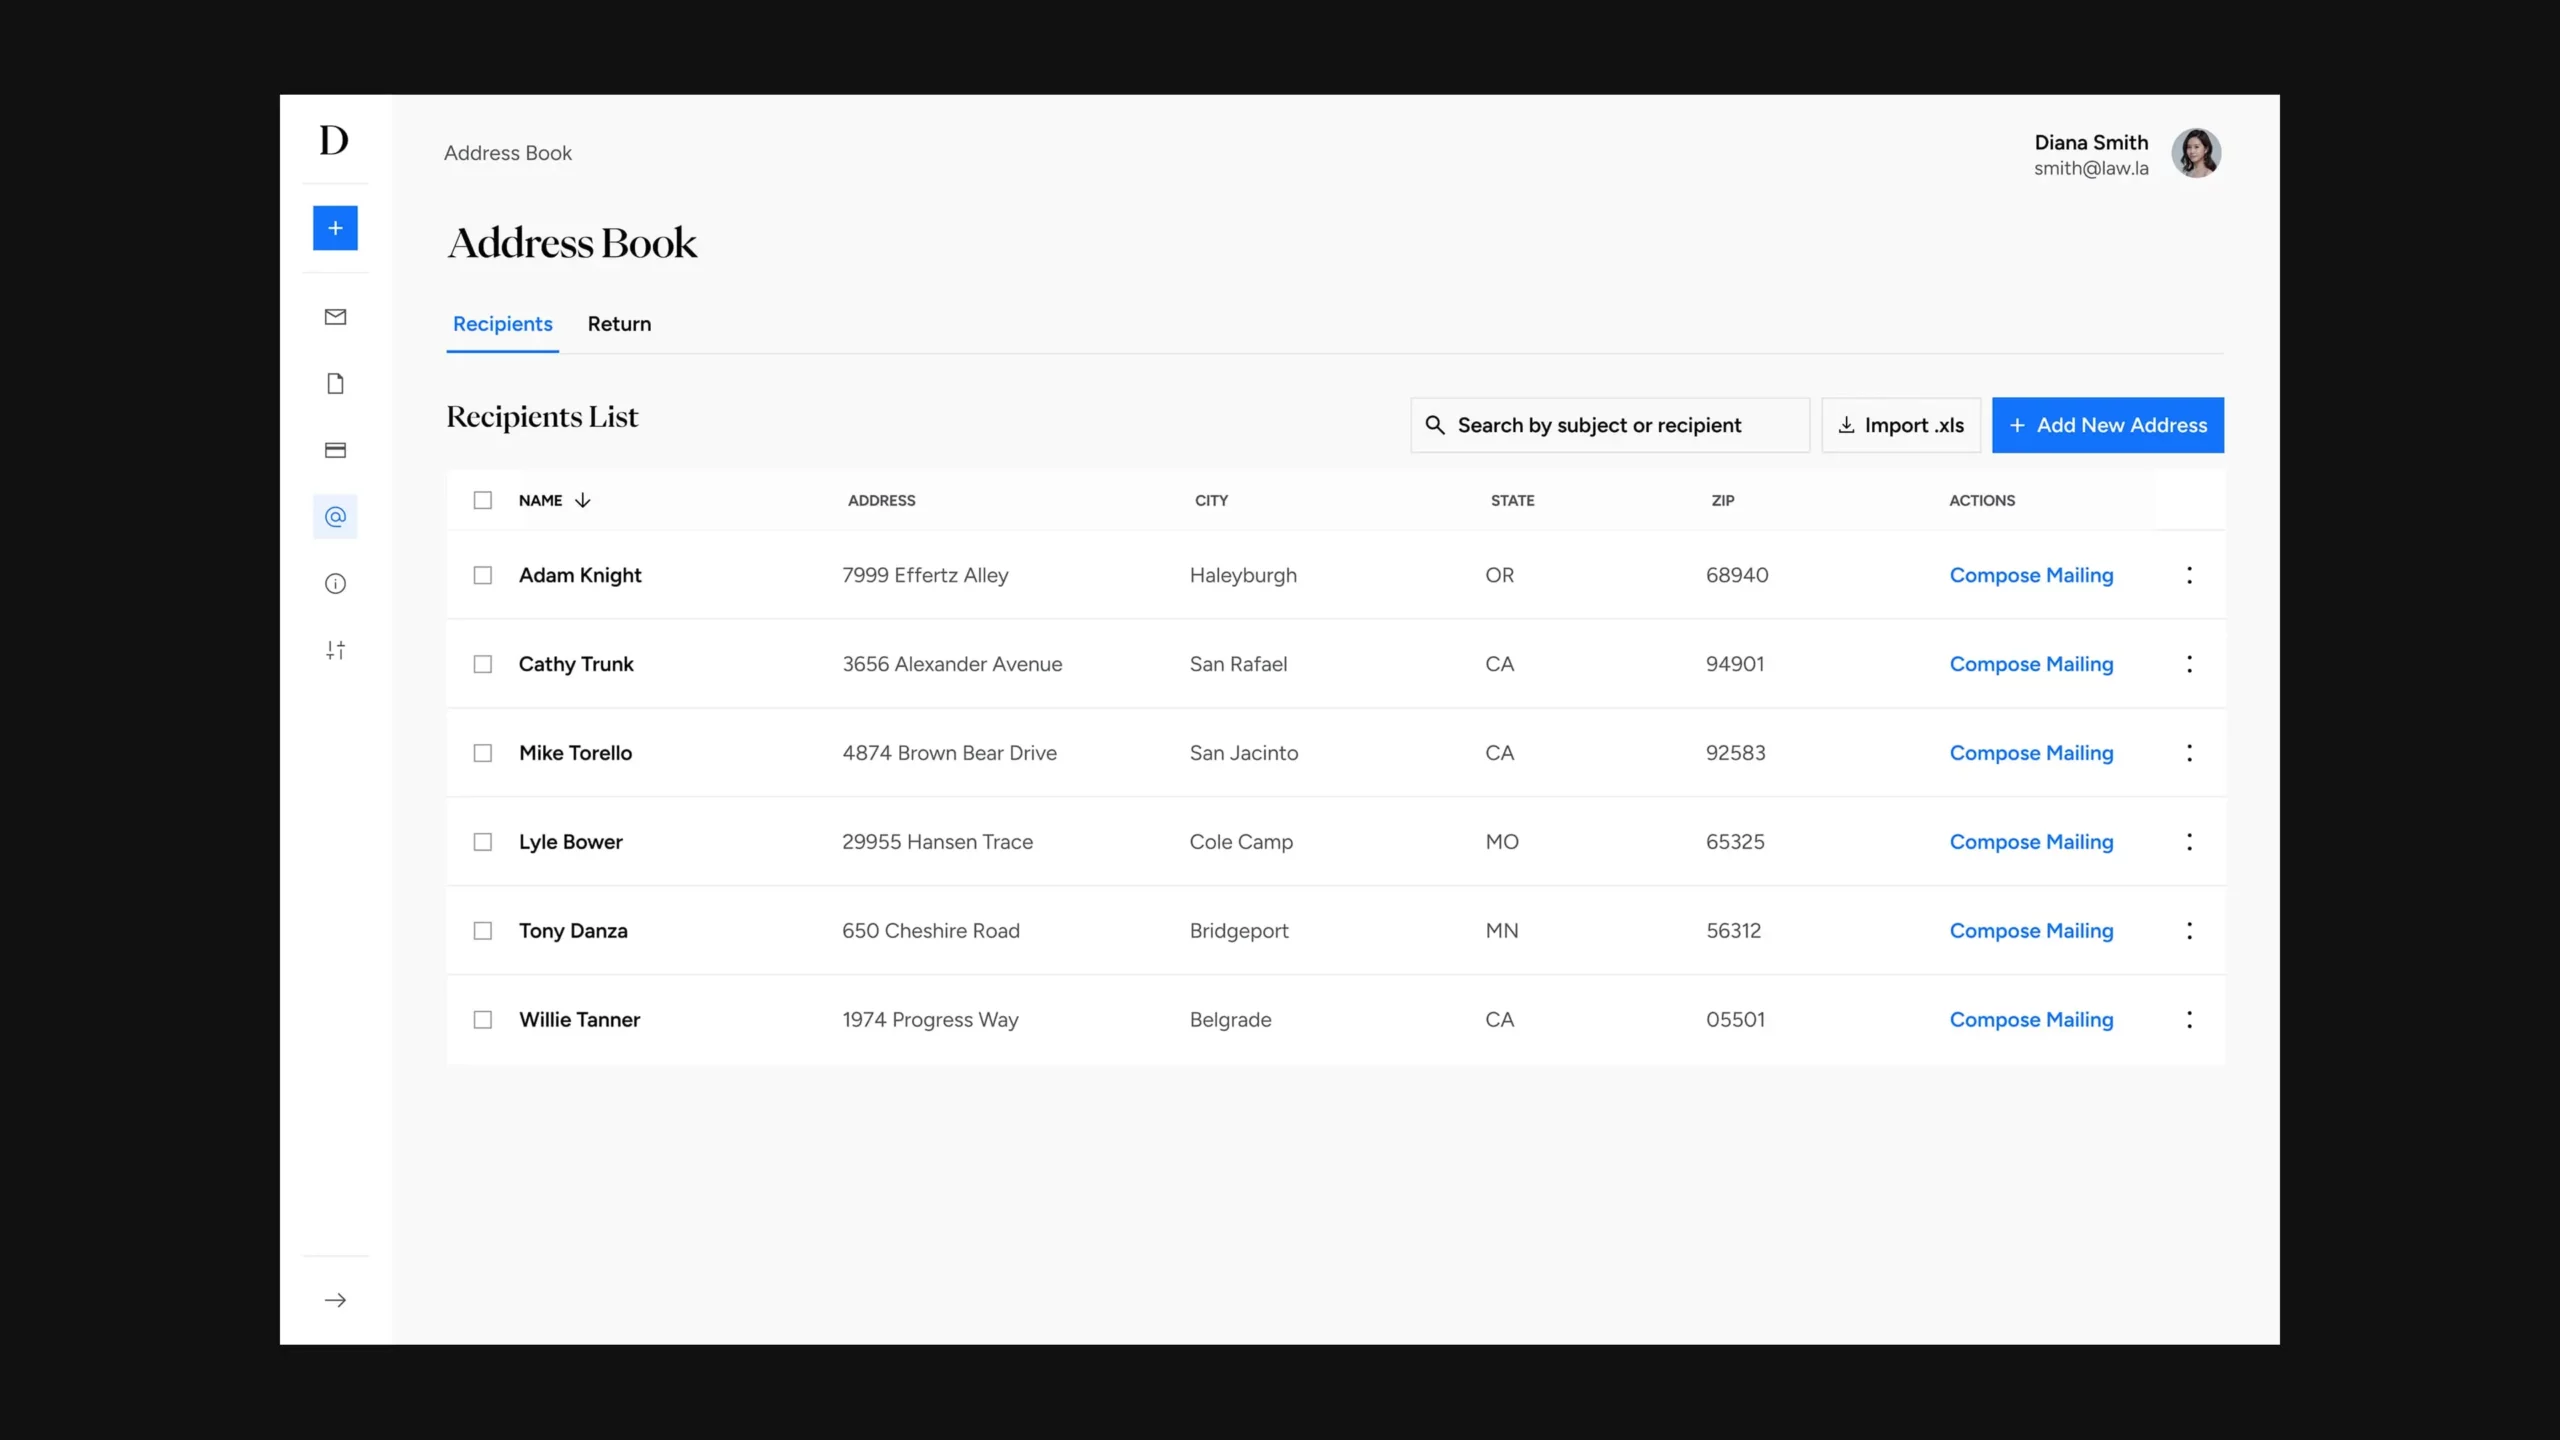The image size is (2560, 1440).
Task: Open the billing card sidebar icon
Action: pos(335,450)
